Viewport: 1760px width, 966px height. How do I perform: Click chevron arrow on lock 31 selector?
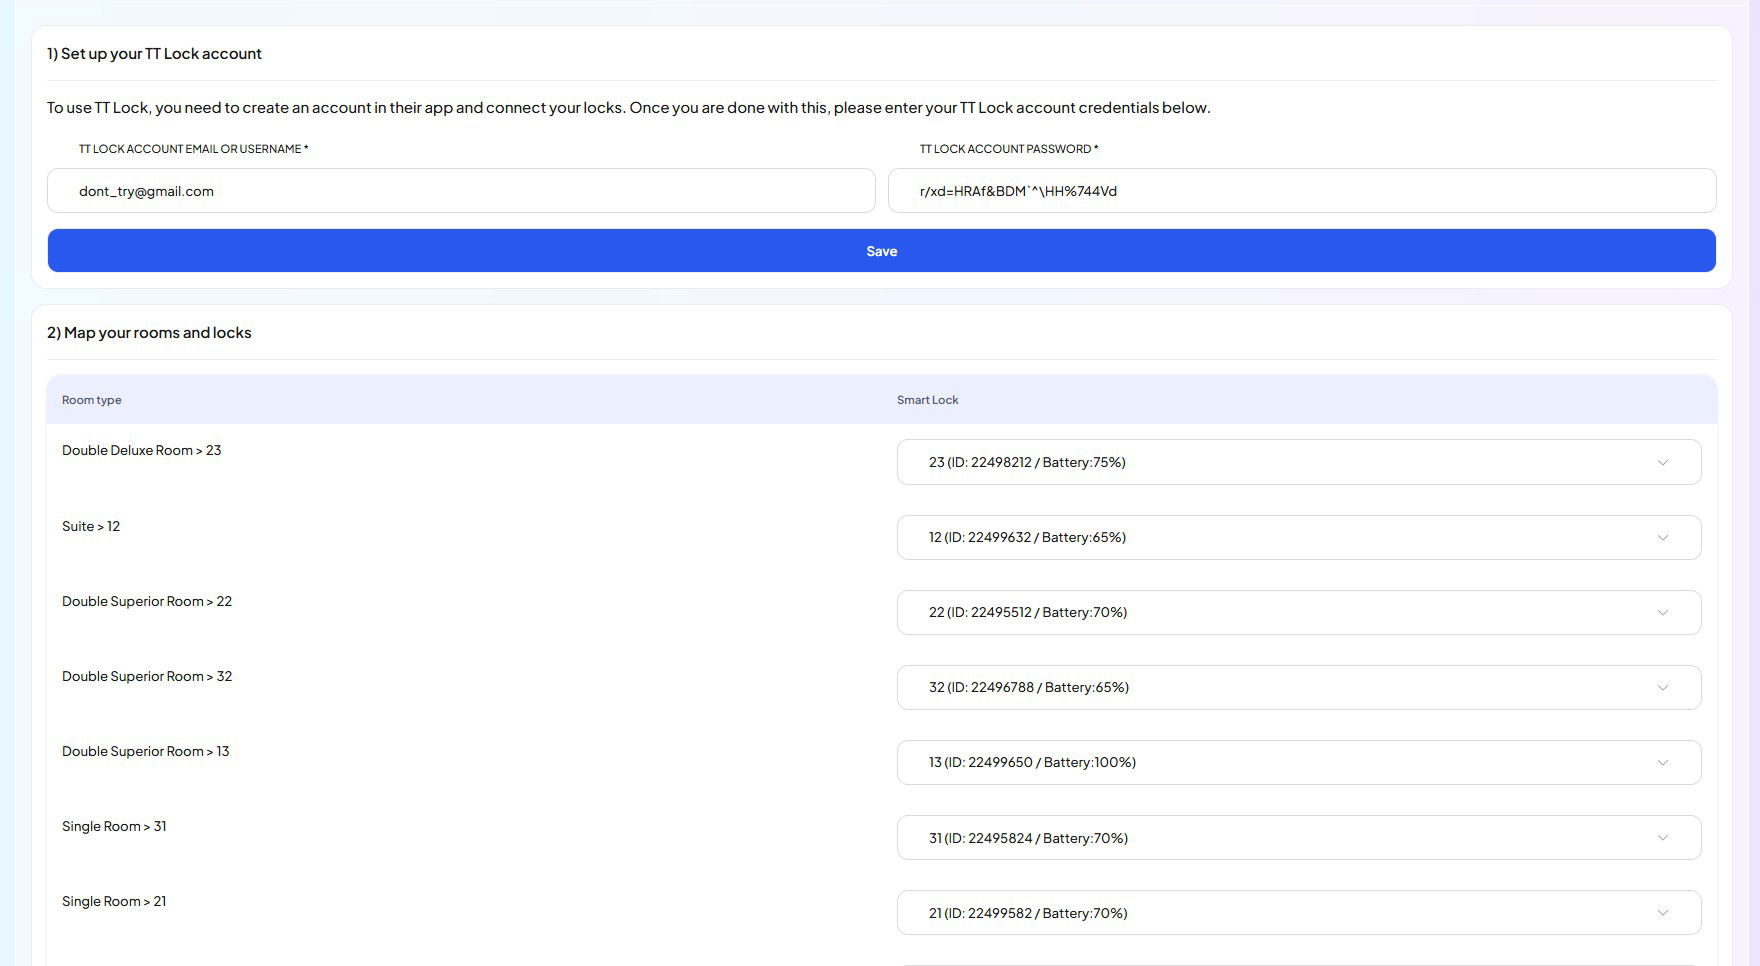[x=1662, y=838]
